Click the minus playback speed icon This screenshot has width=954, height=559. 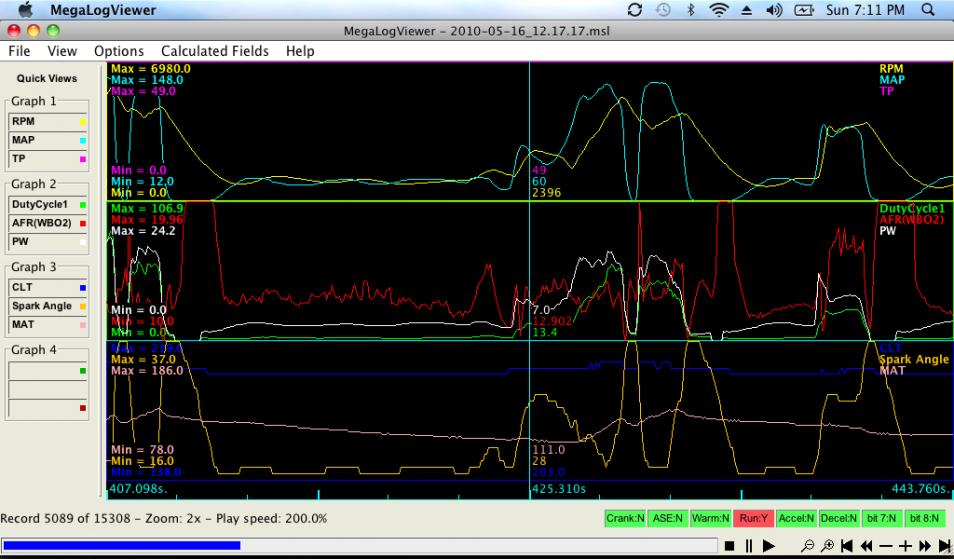[x=886, y=546]
